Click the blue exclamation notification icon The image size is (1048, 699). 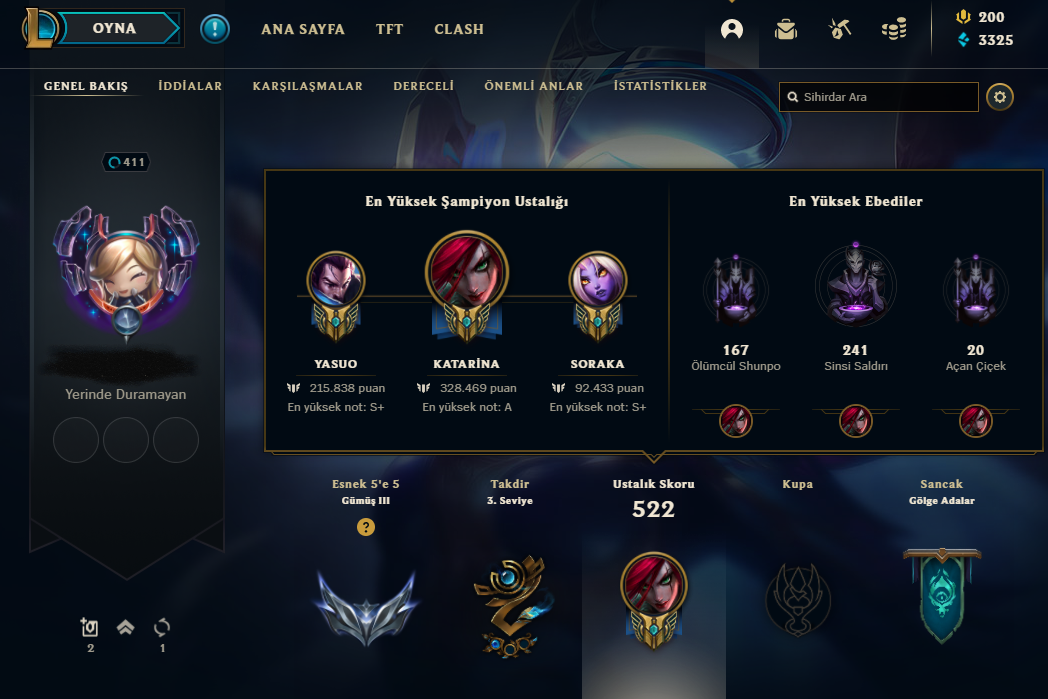tap(215, 29)
